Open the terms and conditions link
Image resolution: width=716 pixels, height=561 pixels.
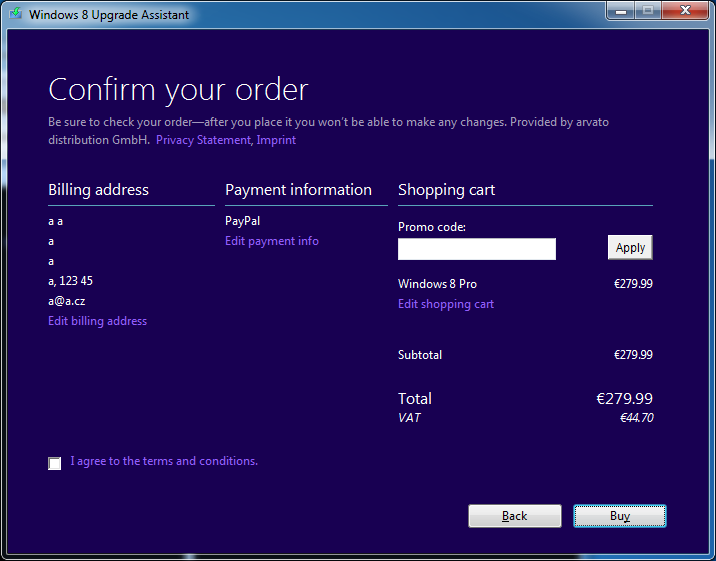[164, 461]
